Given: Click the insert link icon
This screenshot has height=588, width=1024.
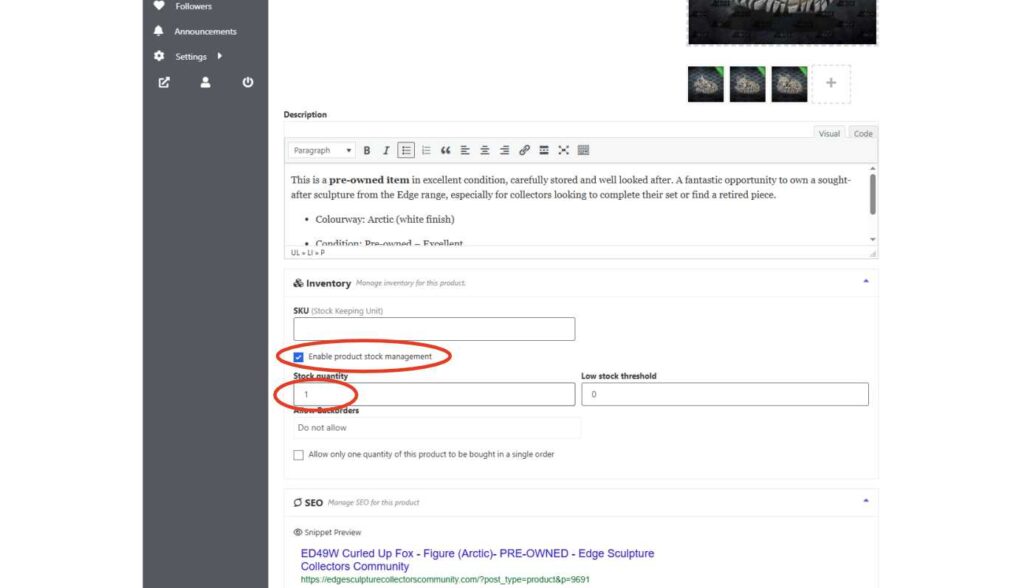Looking at the screenshot, I should 524,151.
